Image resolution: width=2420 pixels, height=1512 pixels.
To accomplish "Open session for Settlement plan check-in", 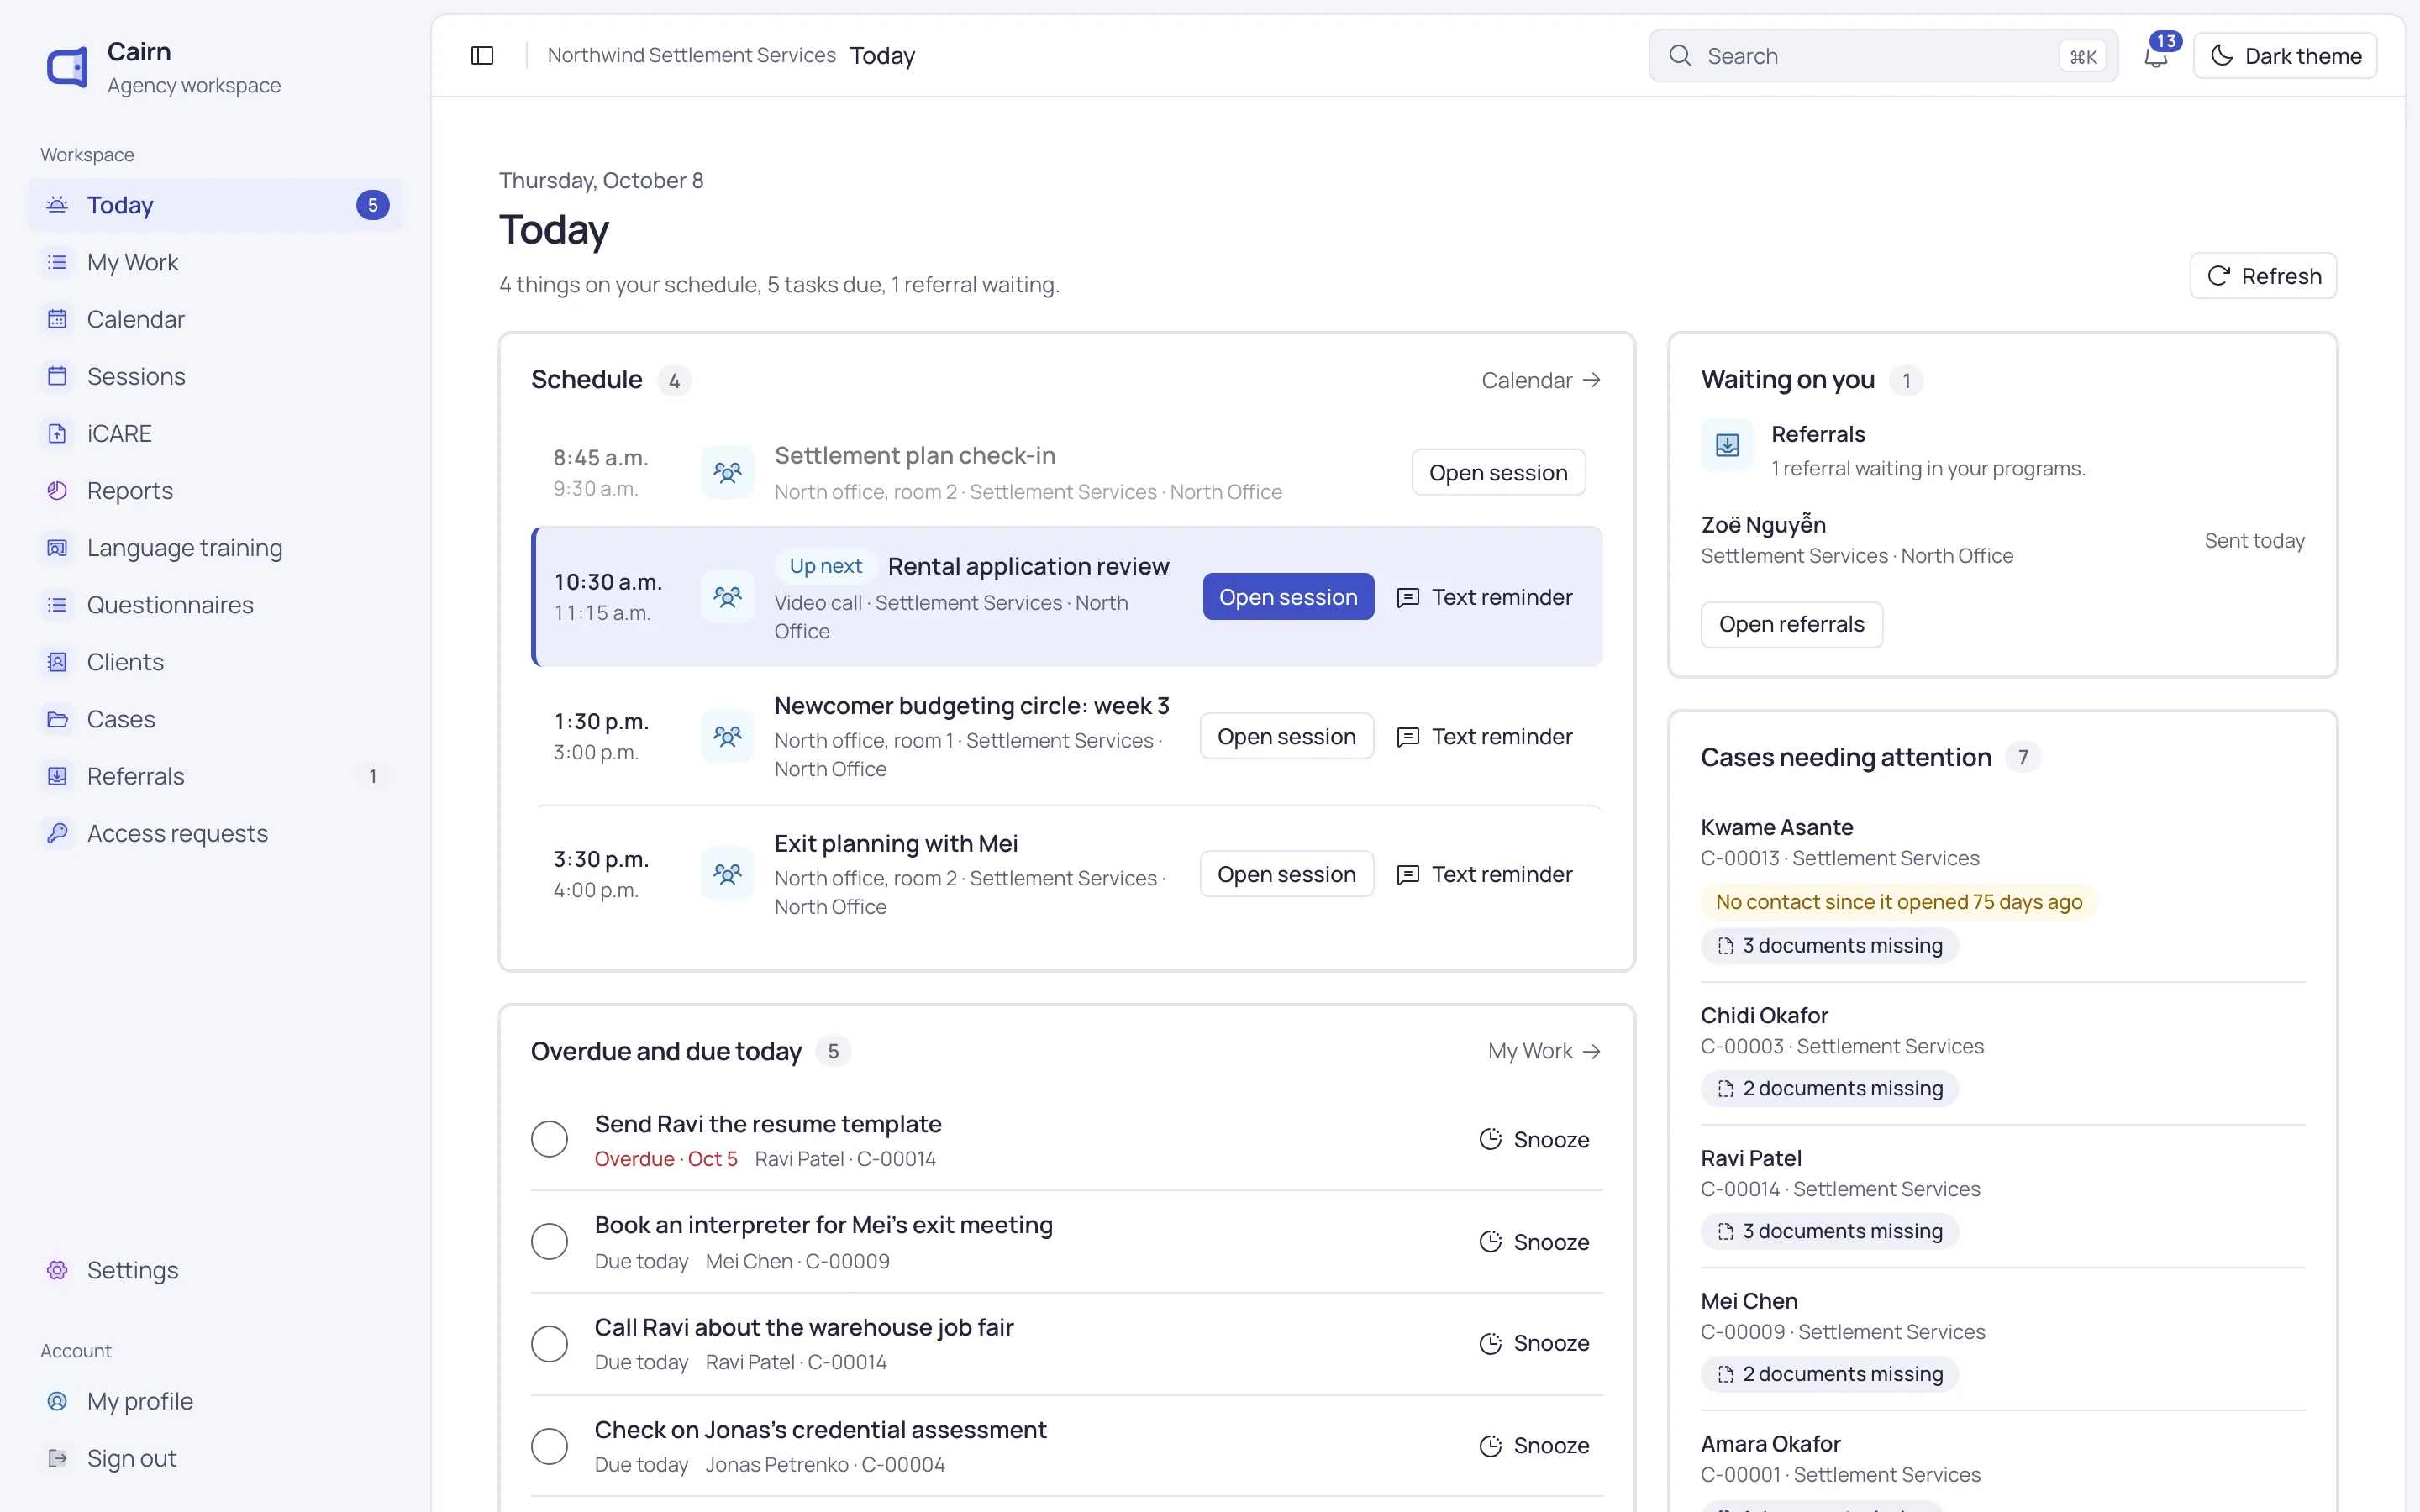I will (1498, 473).
